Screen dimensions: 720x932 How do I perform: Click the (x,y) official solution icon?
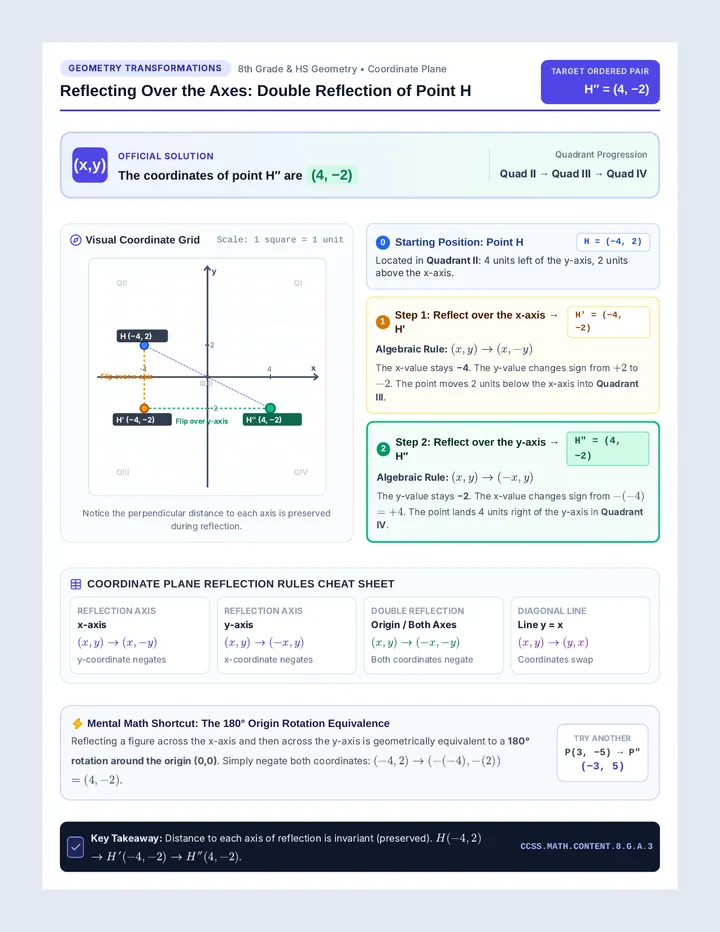coord(90,165)
